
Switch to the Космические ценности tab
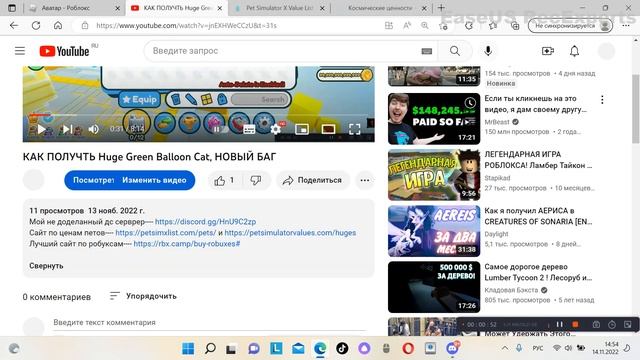point(380,8)
